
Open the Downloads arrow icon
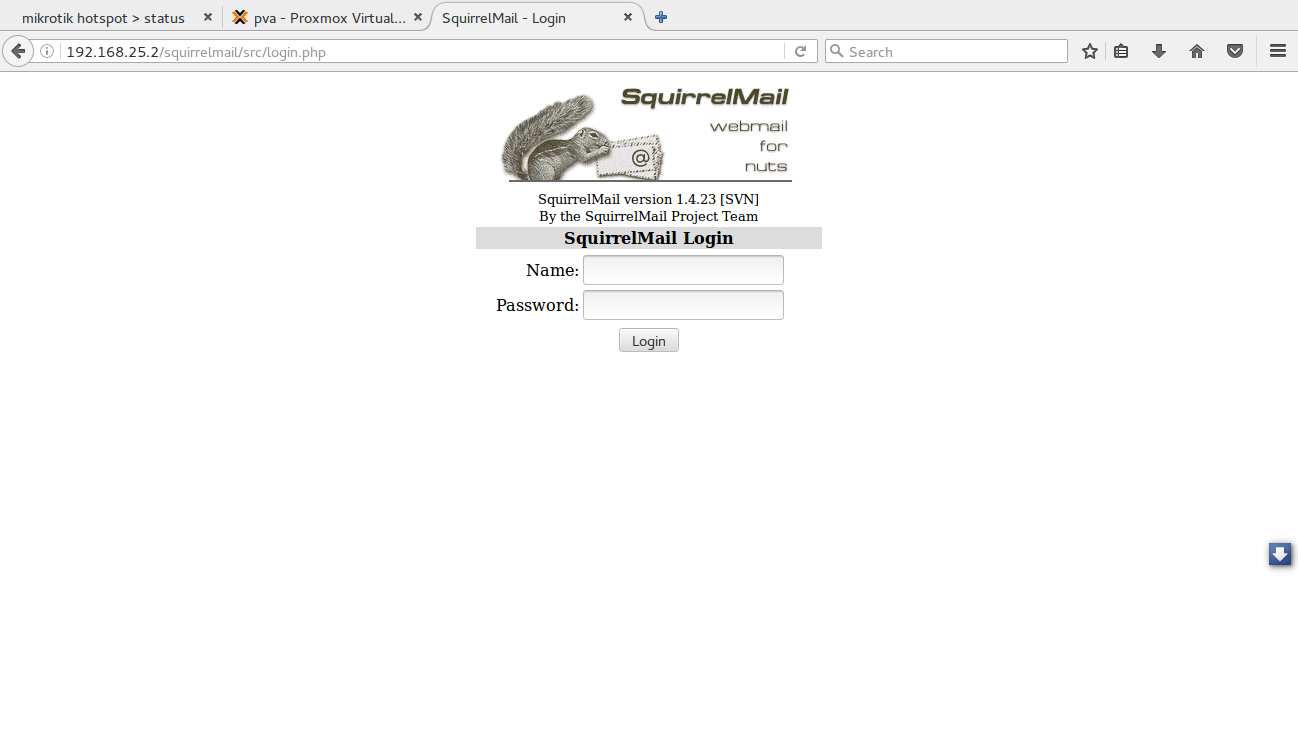tap(1159, 51)
